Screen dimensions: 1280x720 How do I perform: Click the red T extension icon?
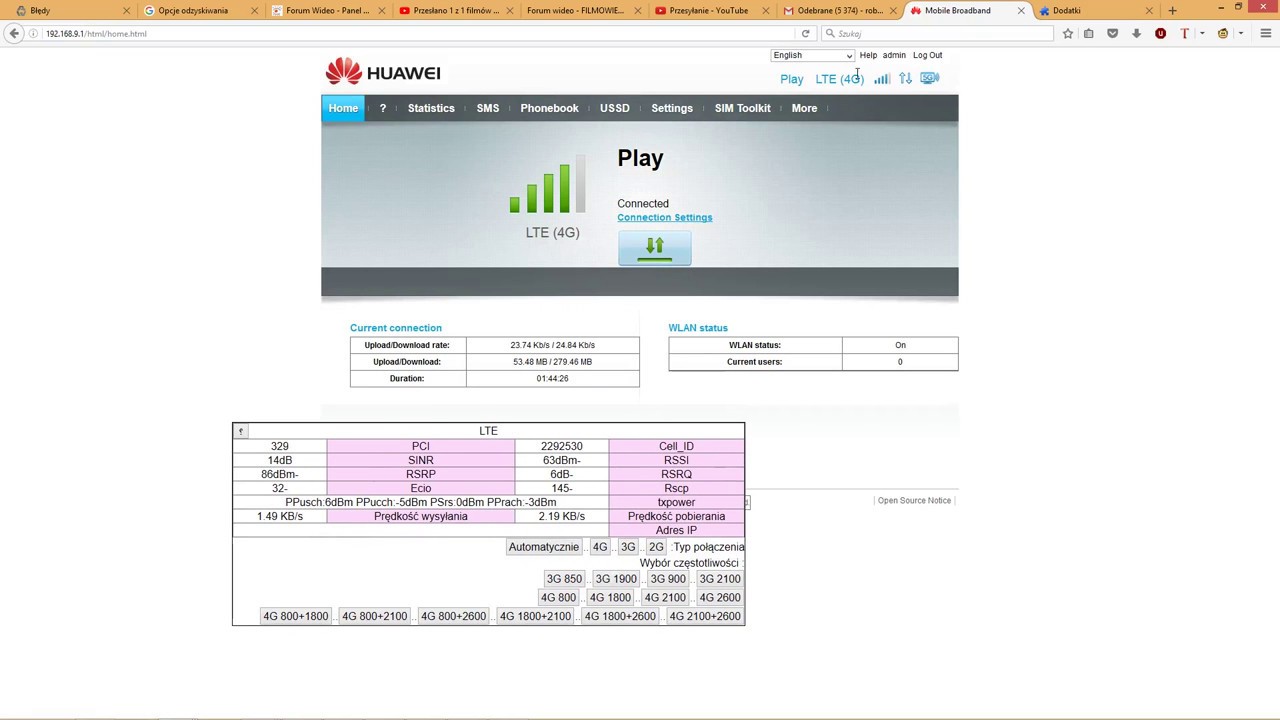1184,33
